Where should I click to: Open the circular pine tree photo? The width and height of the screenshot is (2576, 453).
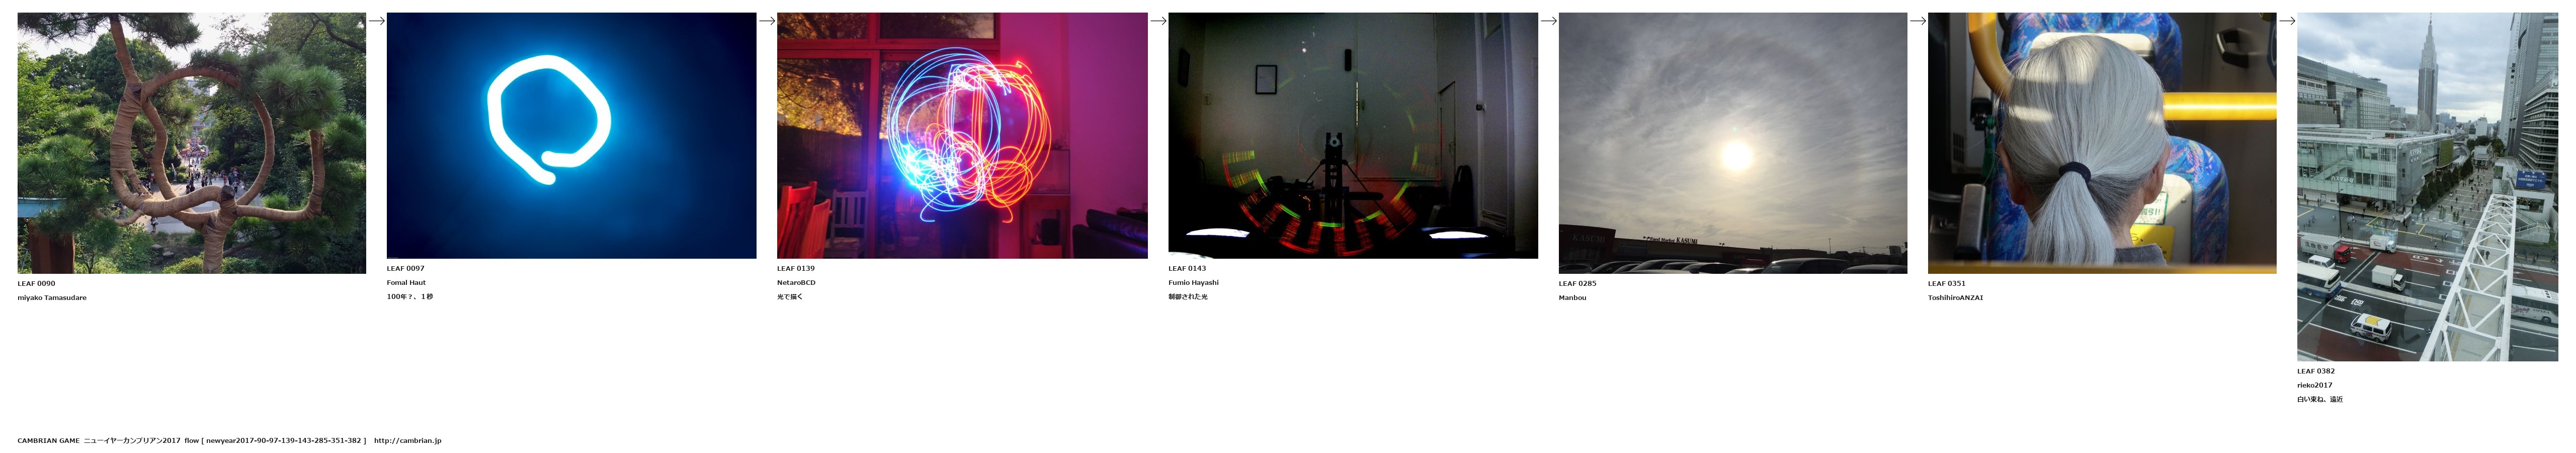pyautogui.click(x=191, y=143)
